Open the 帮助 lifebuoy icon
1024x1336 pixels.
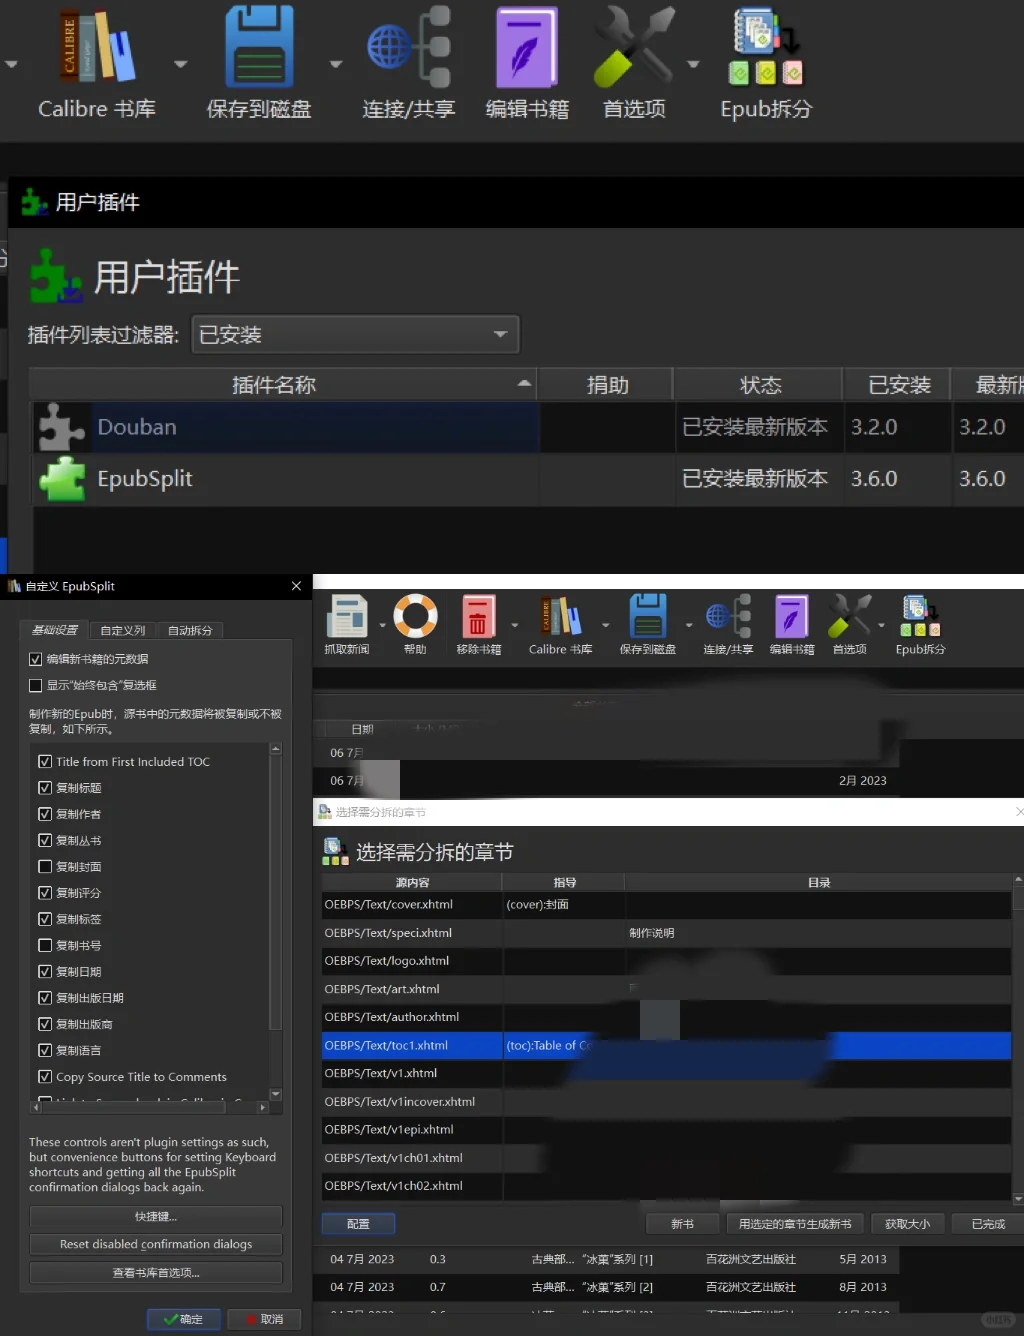(415, 616)
